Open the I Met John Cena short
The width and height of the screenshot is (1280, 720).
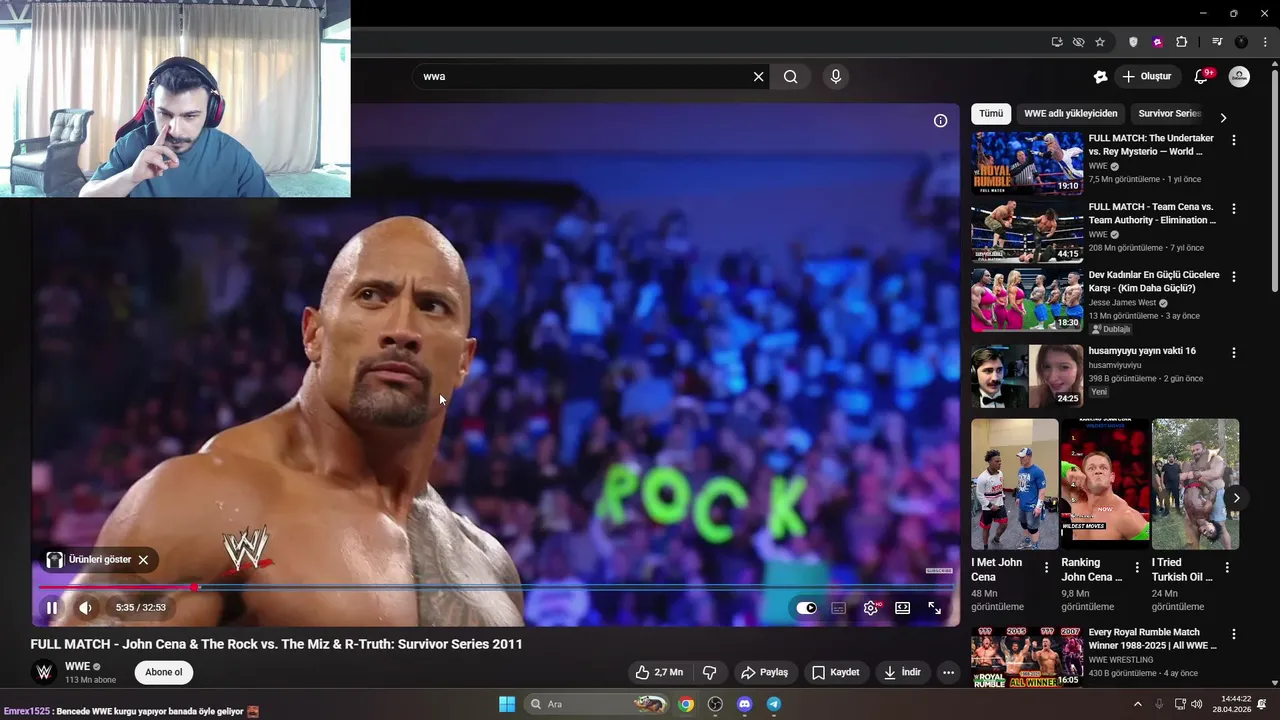1014,484
